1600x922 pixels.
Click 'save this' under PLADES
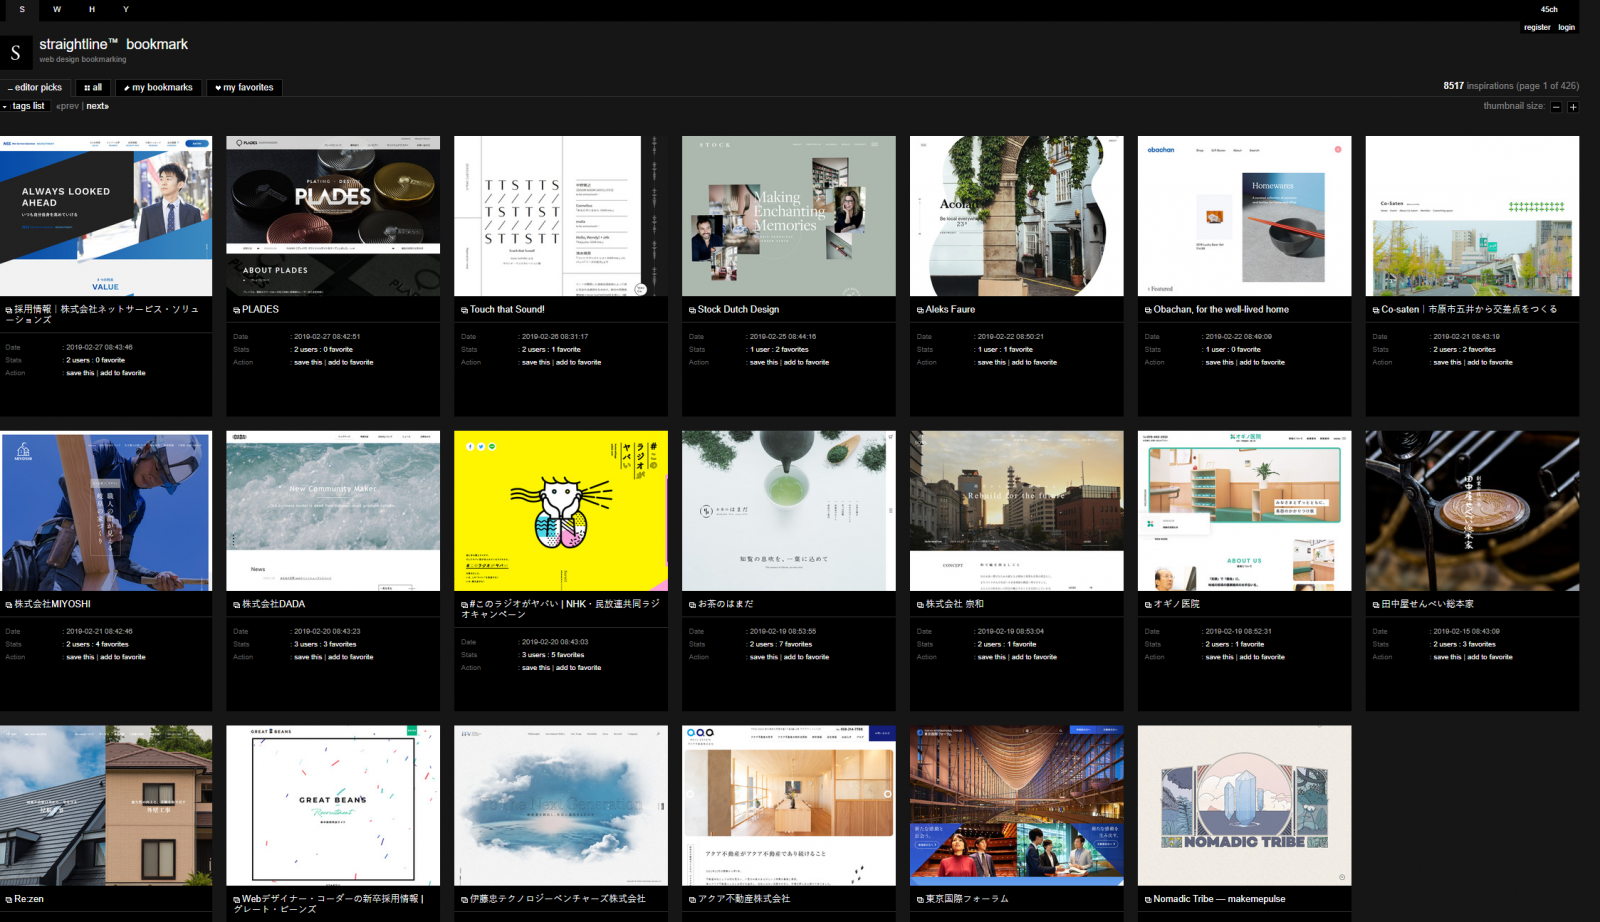pos(308,362)
